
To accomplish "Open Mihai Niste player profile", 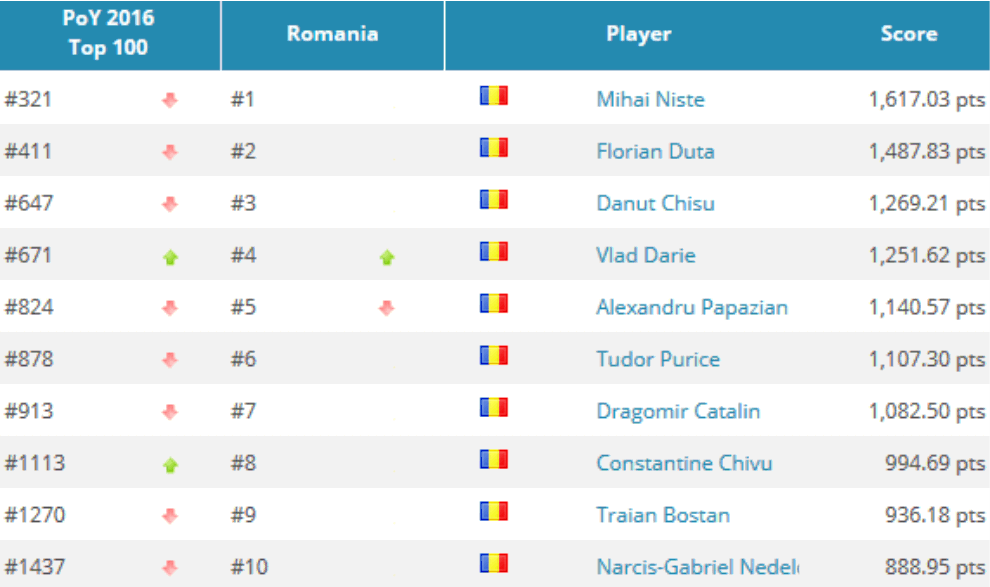I will [x=650, y=99].
